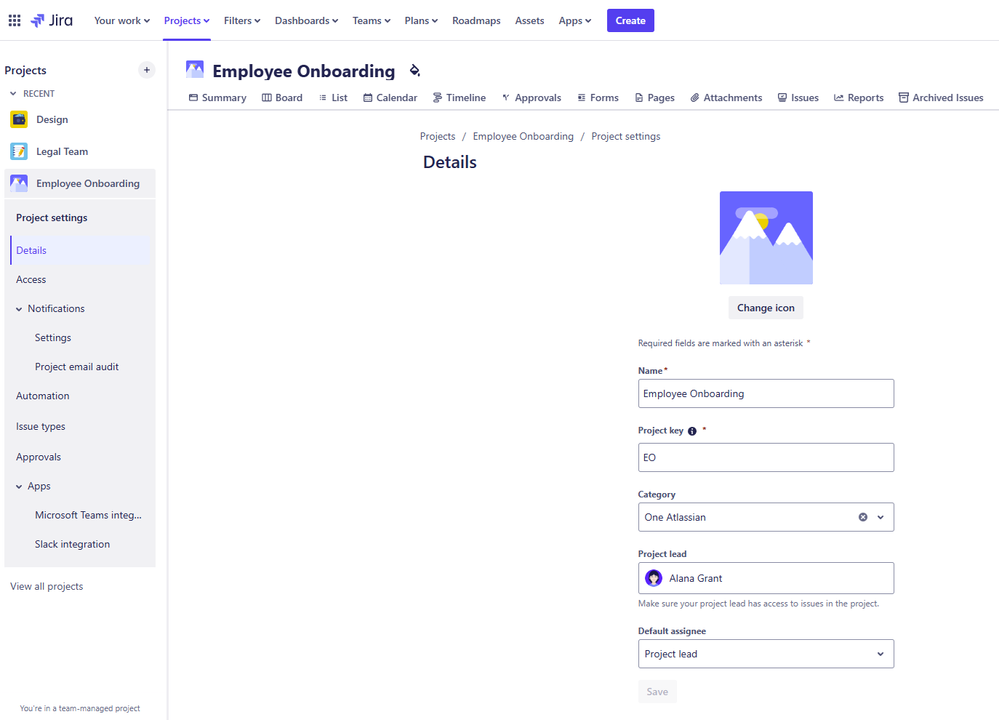Click the Save button
The image size is (999, 720).
[658, 691]
